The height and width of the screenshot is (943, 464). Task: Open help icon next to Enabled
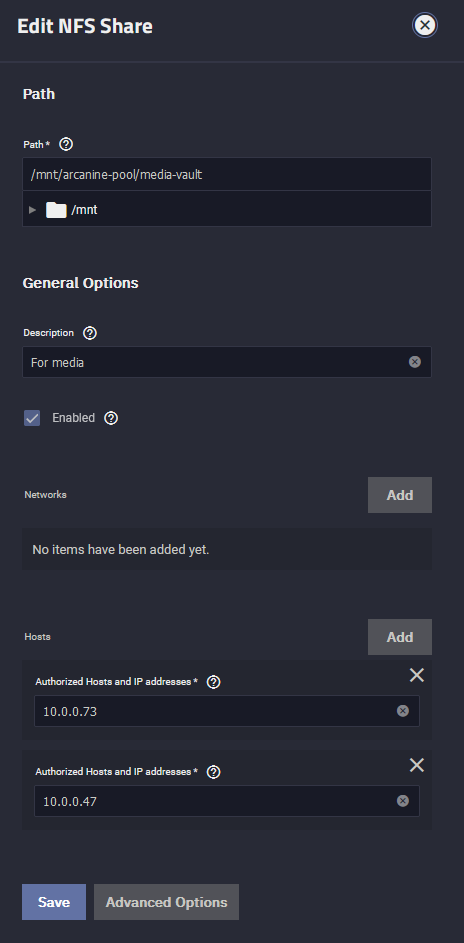click(x=111, y=418)
